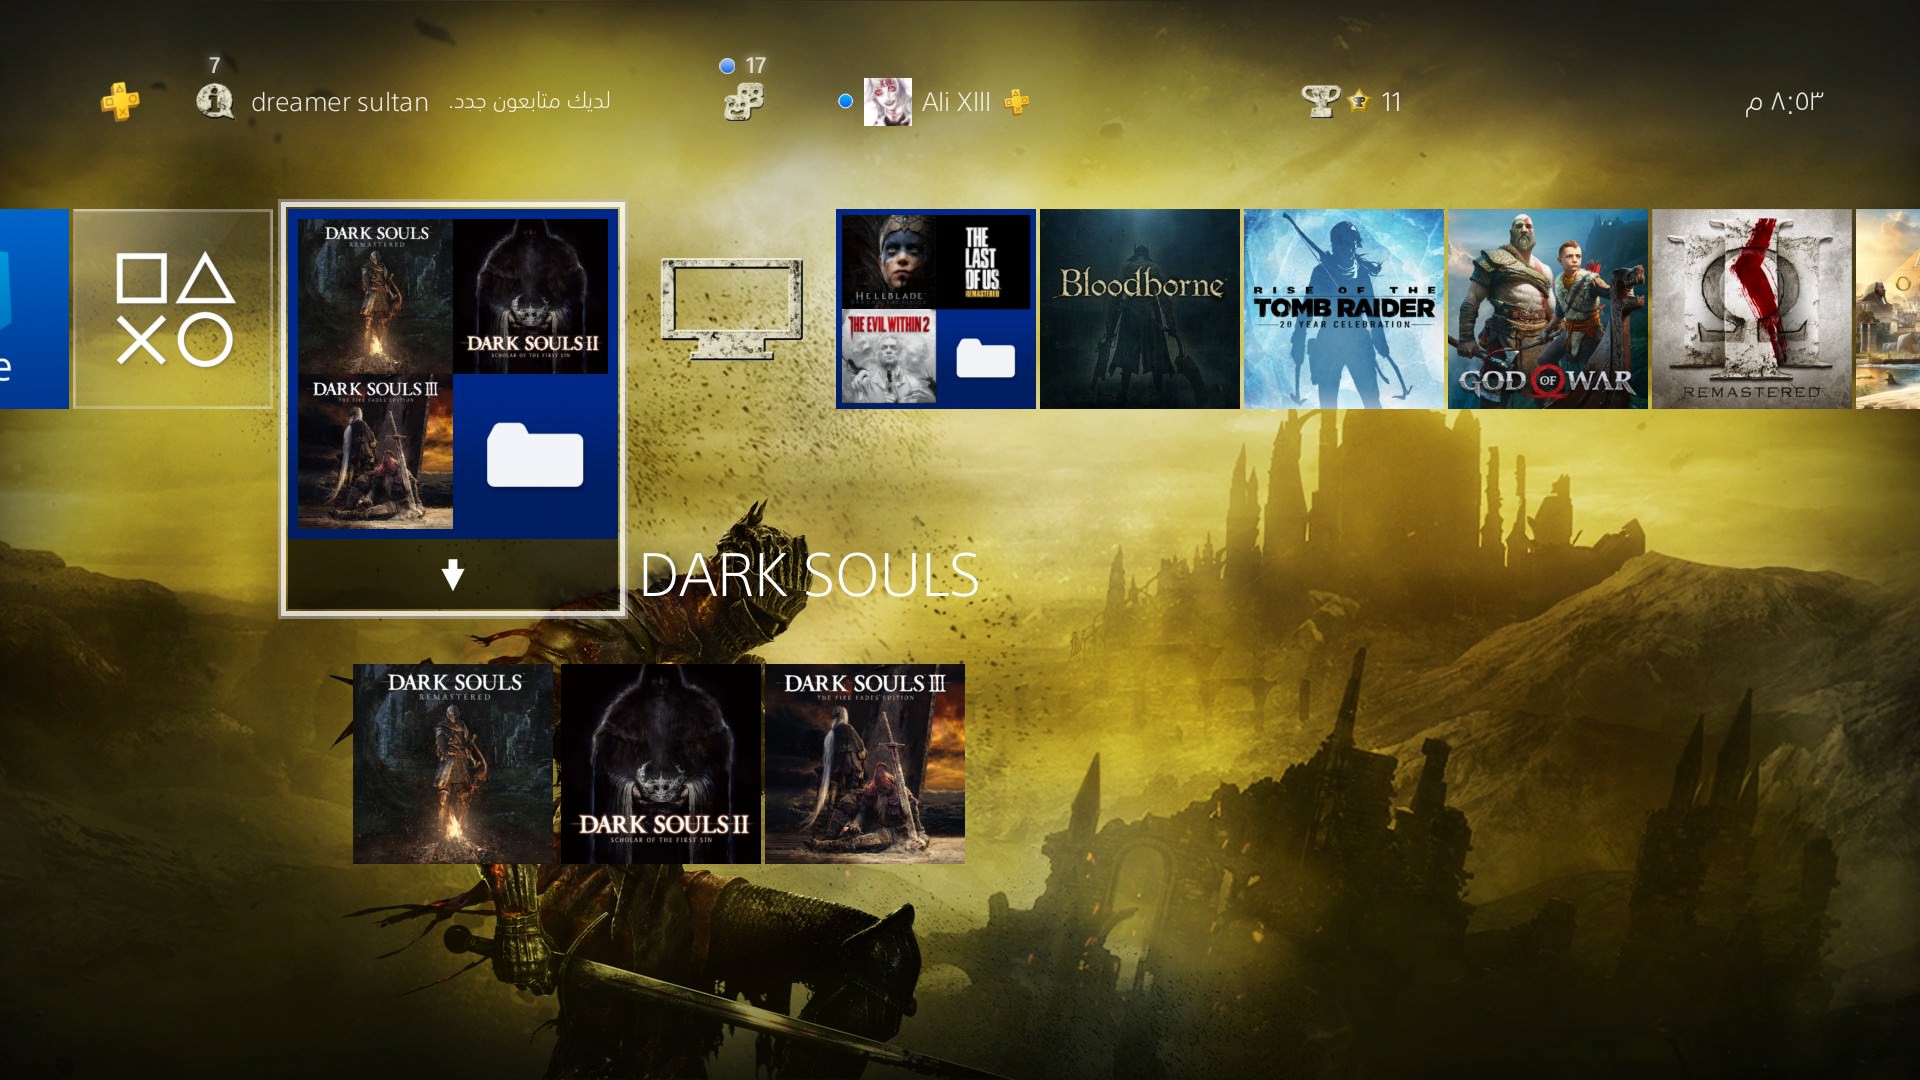
Task: Click the DARK SOULS folder title text
Action: (x=809, y=575)
